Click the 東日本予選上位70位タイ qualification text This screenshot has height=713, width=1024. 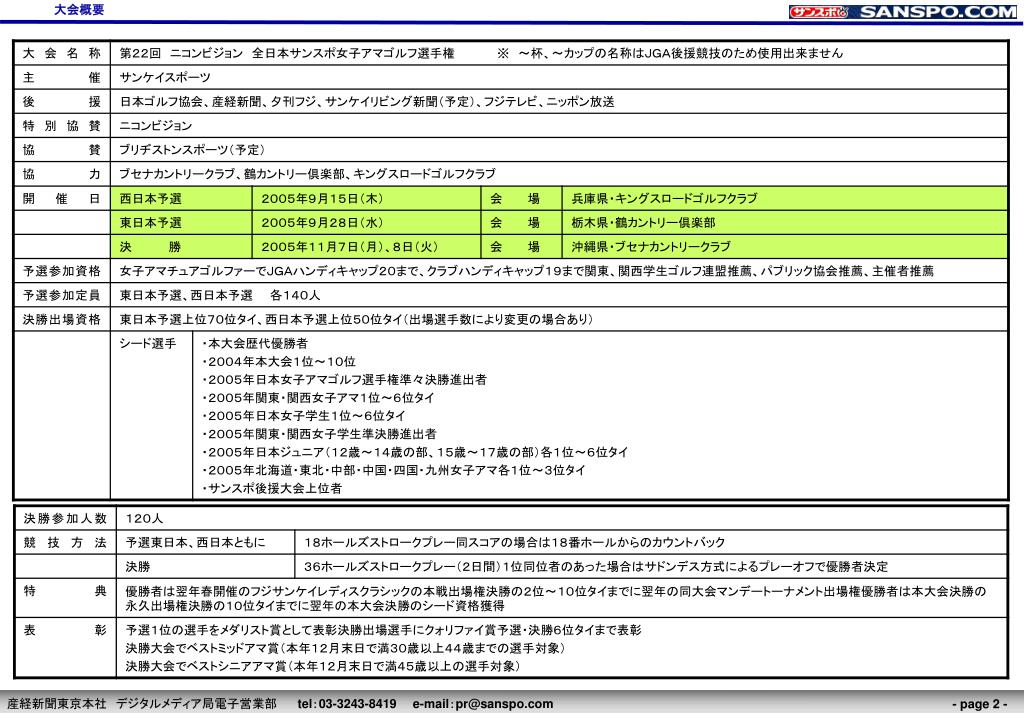pyautogui.click(x=356, y=319)
